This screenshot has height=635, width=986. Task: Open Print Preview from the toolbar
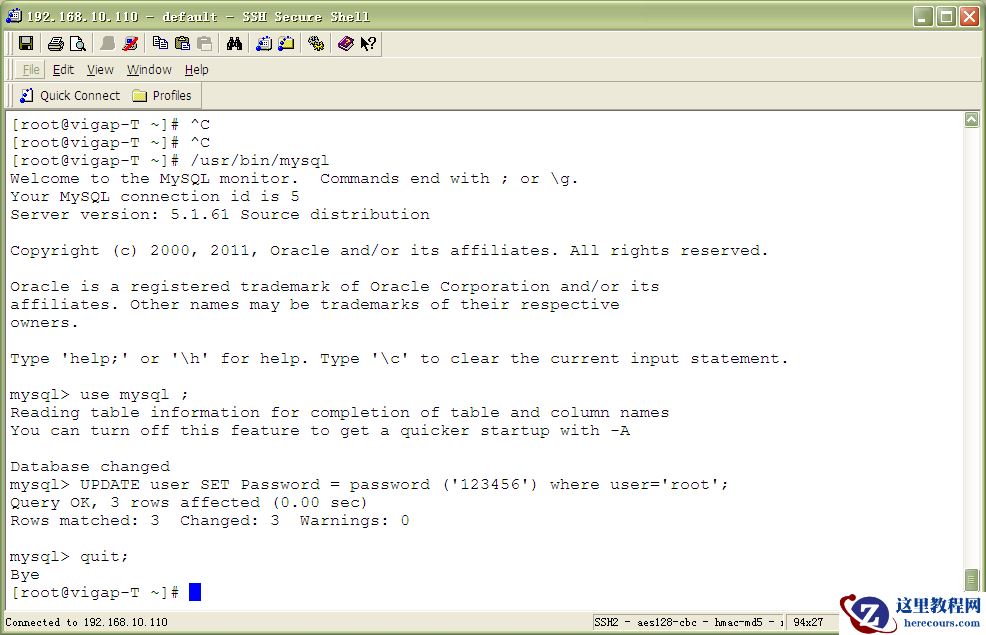77,43
